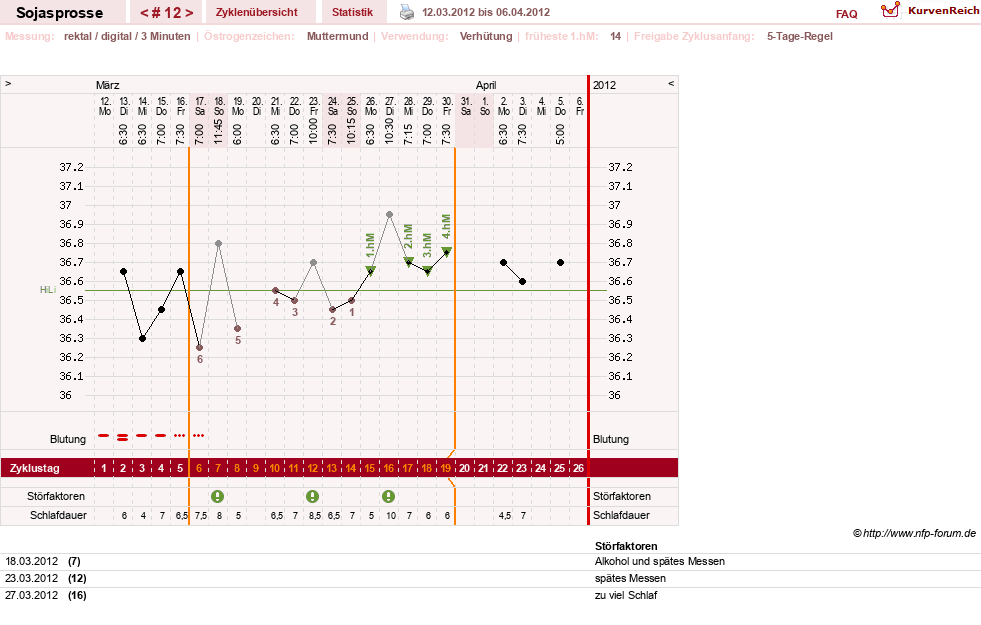This screenshot has width=981, height=625.
Task: Click the 4.hM triangle marker
Action: (447, 252)
